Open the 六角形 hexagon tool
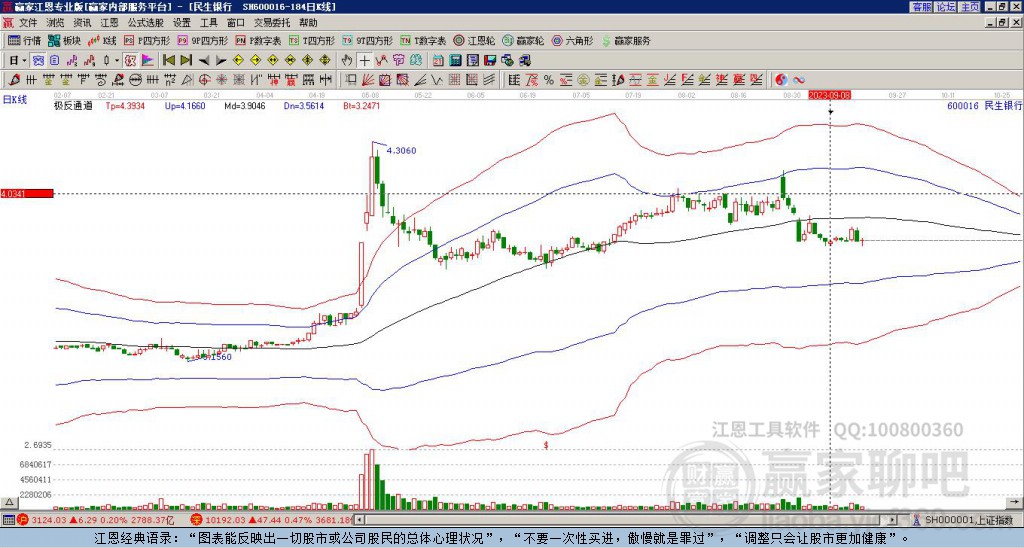This screenshot has width=1024, height=548. (572, 40)
